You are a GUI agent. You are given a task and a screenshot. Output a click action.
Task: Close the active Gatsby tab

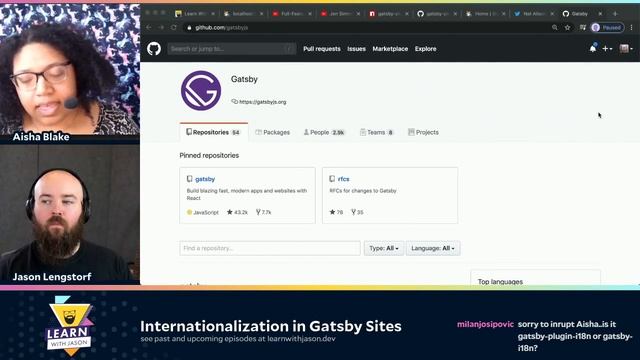600,13
